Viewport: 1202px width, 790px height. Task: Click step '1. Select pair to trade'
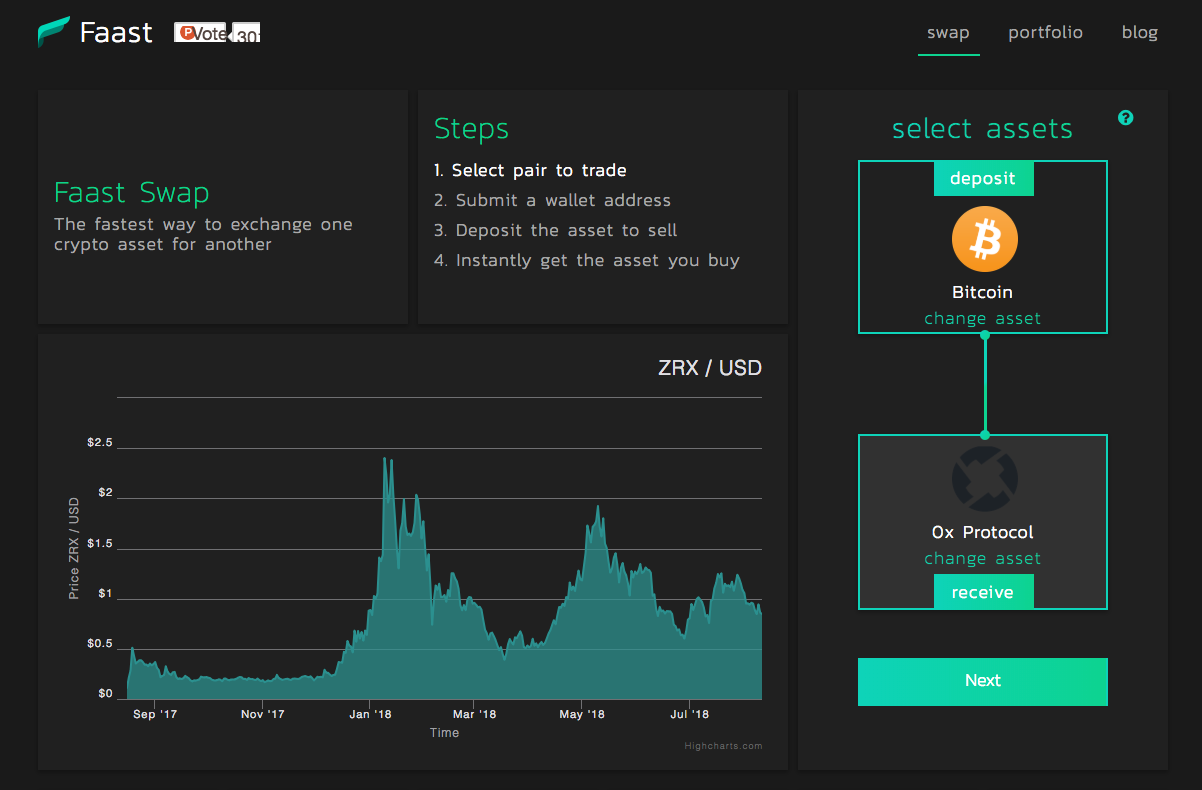pyautogui.click(x=530, y=171)
